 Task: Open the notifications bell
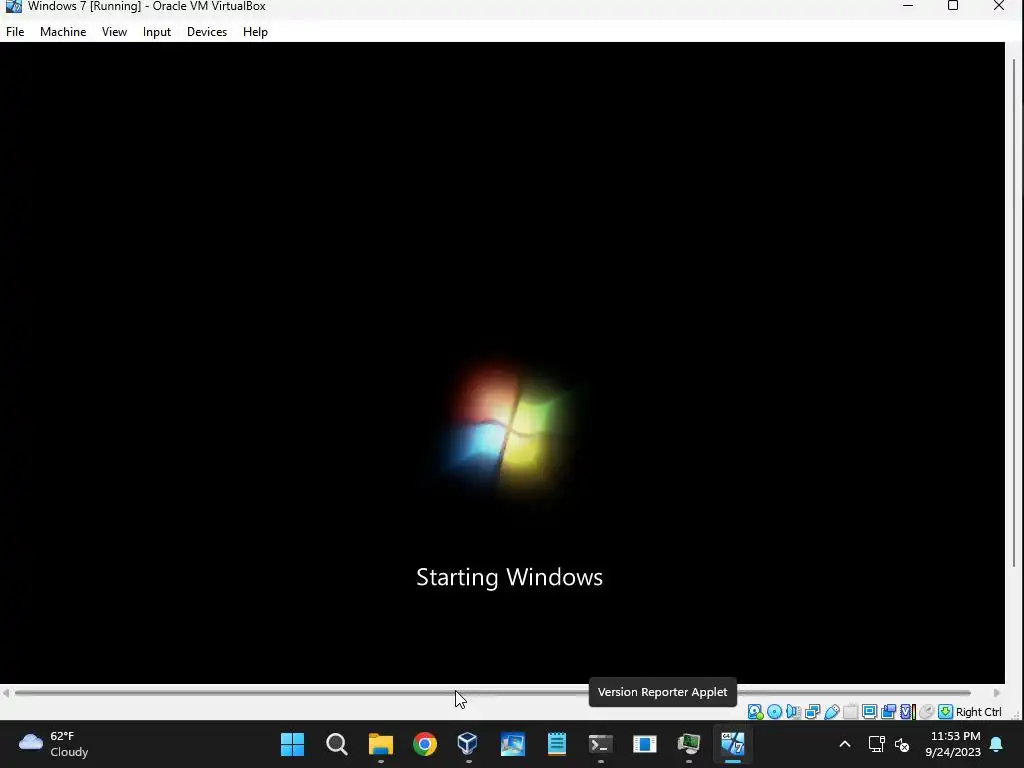tap(997, 744)
